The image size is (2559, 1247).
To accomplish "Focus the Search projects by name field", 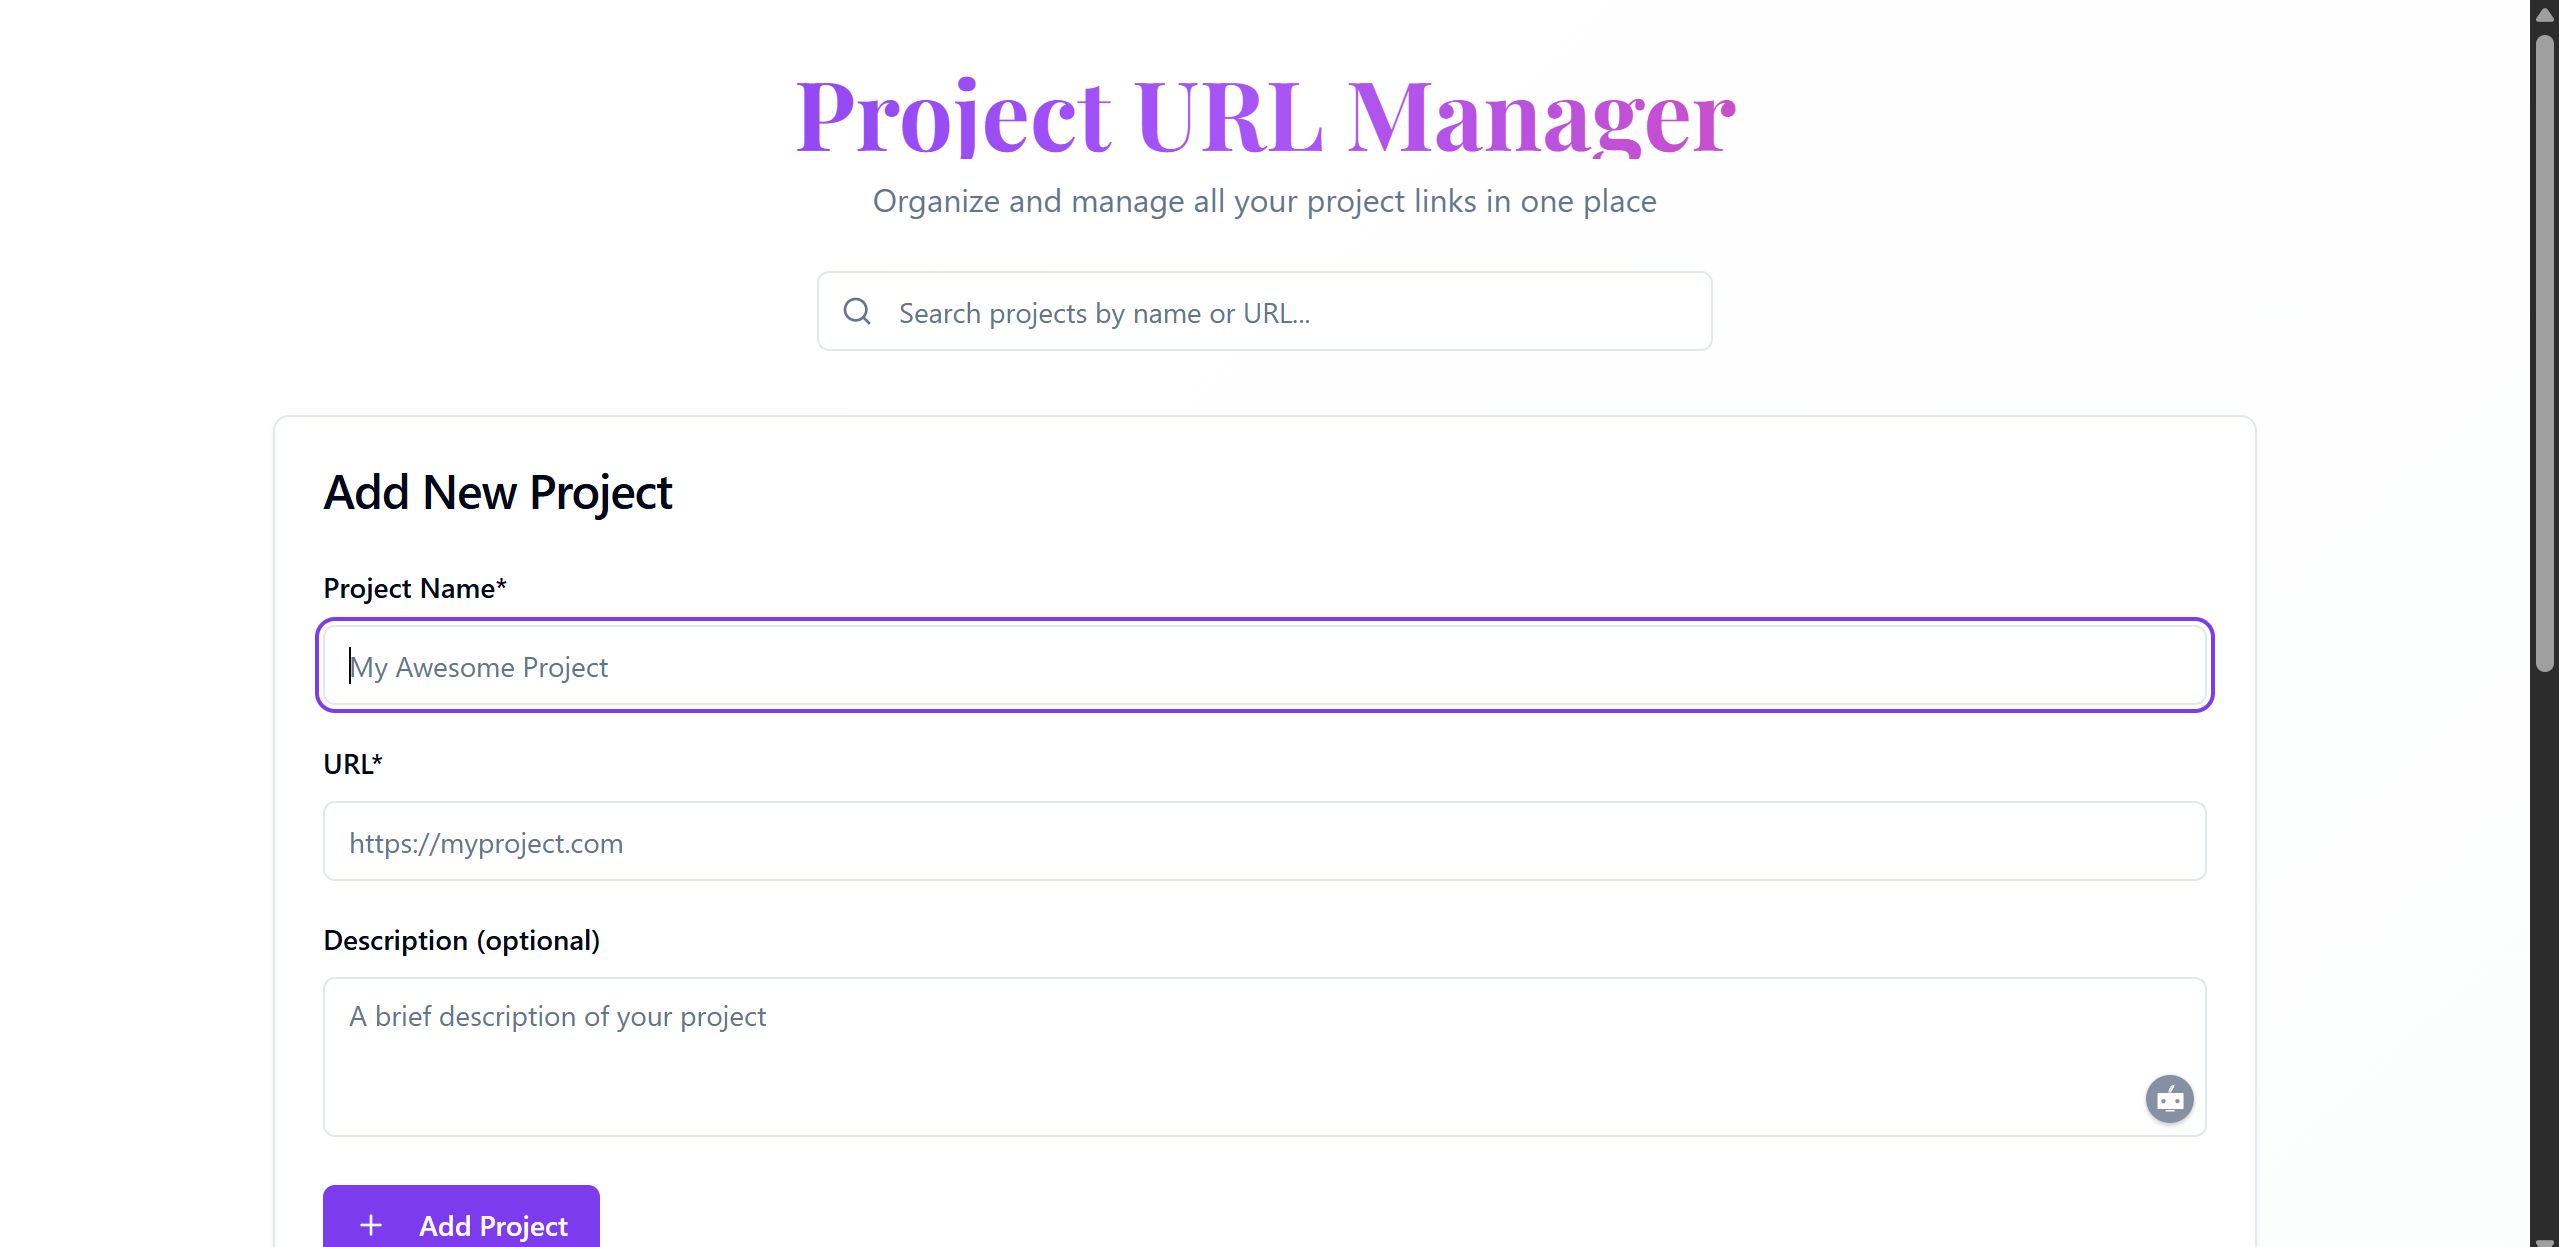I will [x=1290, y=313].
